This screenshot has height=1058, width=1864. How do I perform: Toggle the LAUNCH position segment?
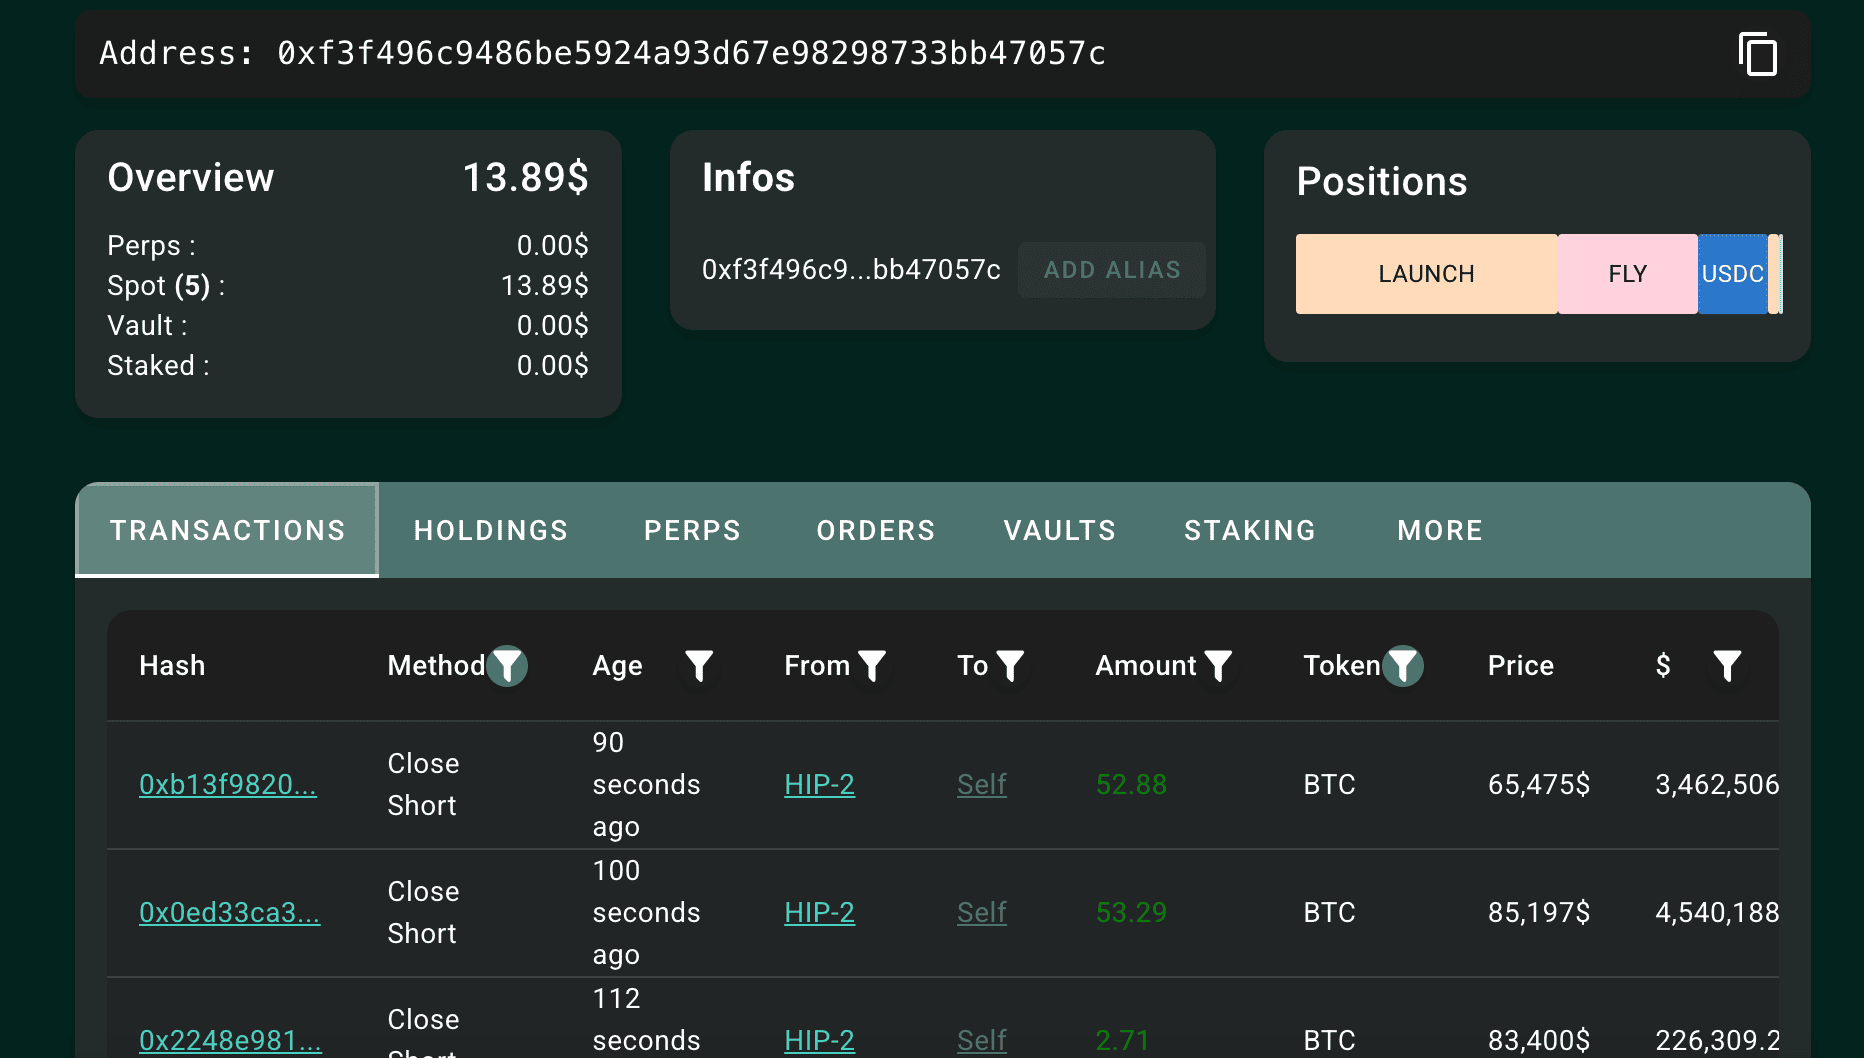1426,273
